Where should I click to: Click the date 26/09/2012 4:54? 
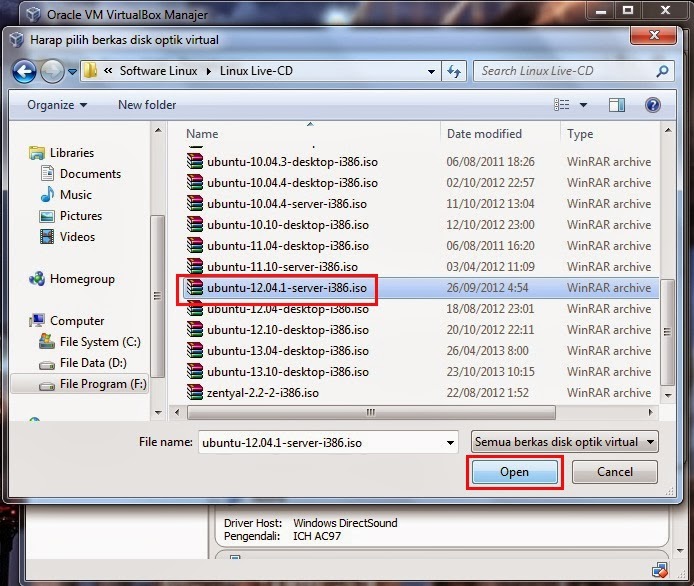click(x=487, y=288)
